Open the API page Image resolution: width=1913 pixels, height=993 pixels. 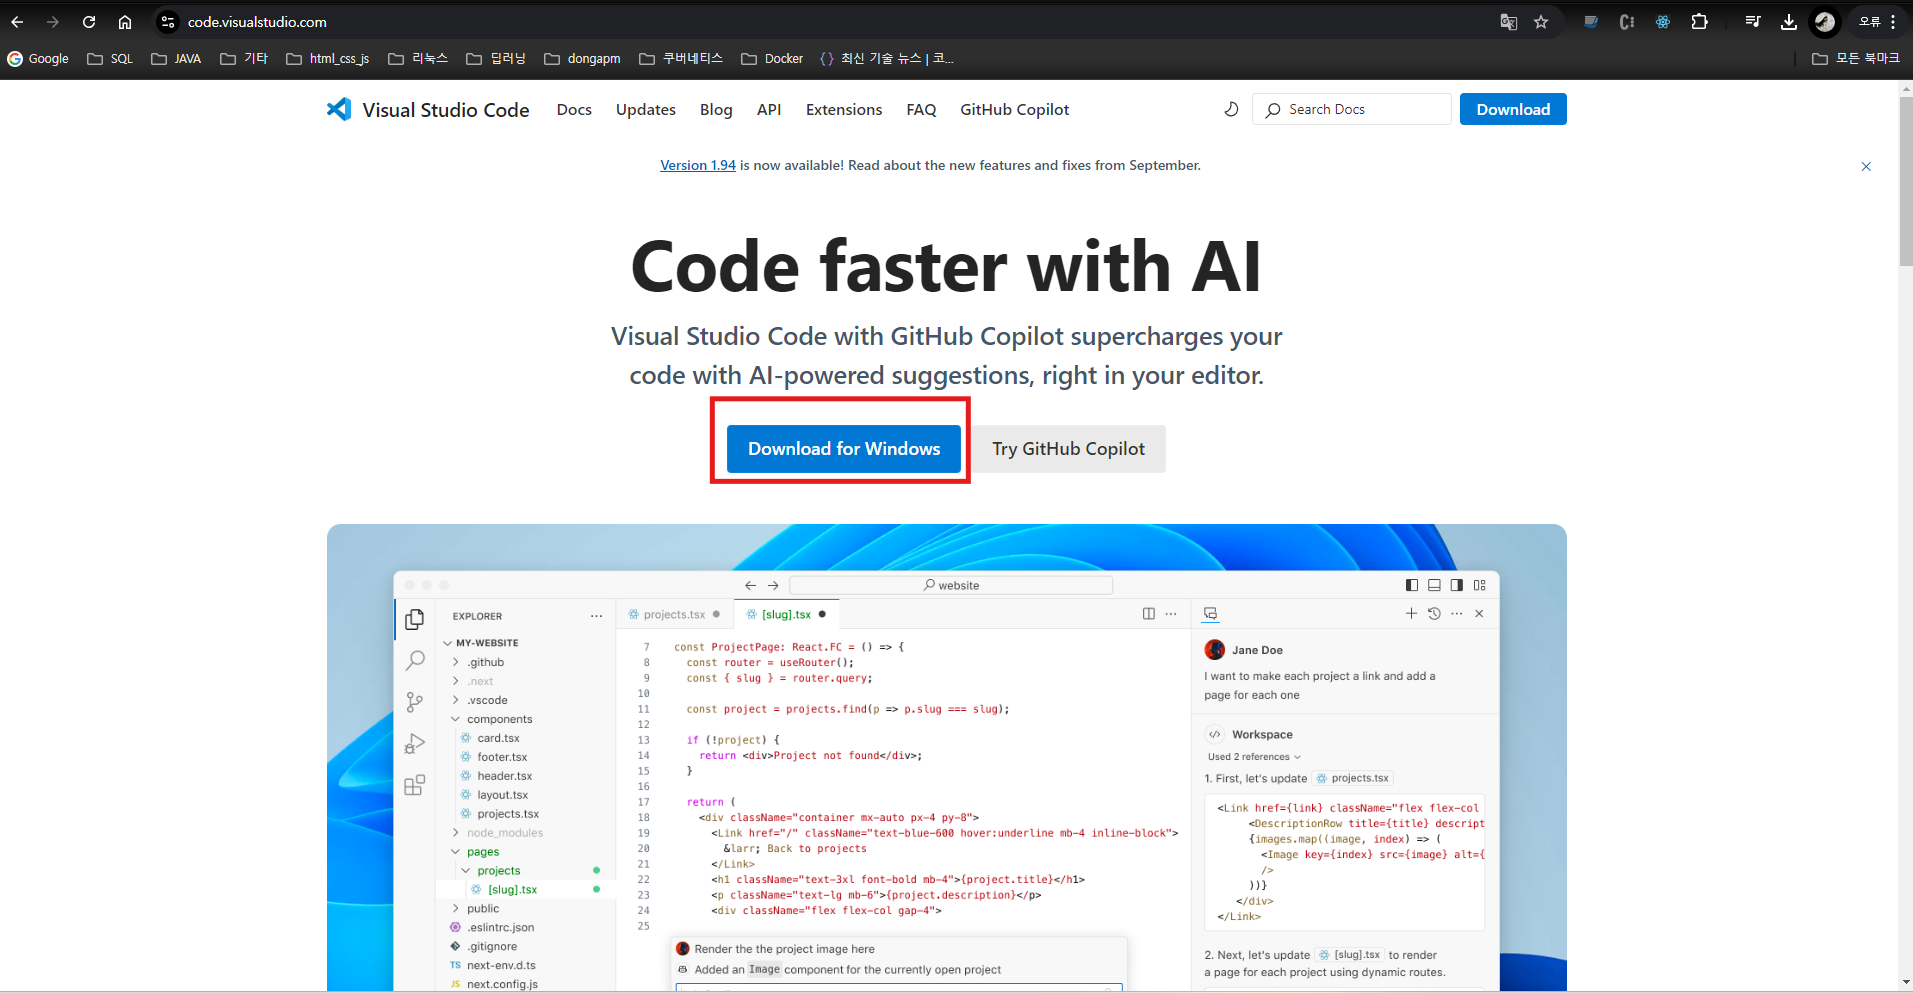coord(769,110)
